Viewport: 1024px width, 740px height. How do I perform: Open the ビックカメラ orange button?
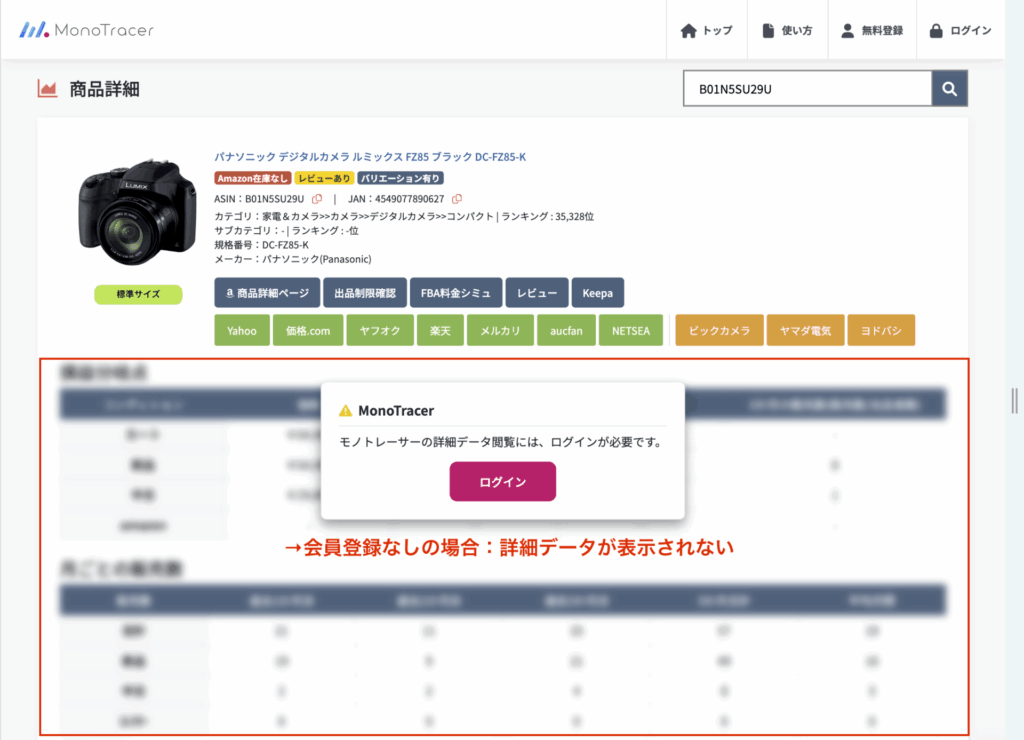click(720, 330)
